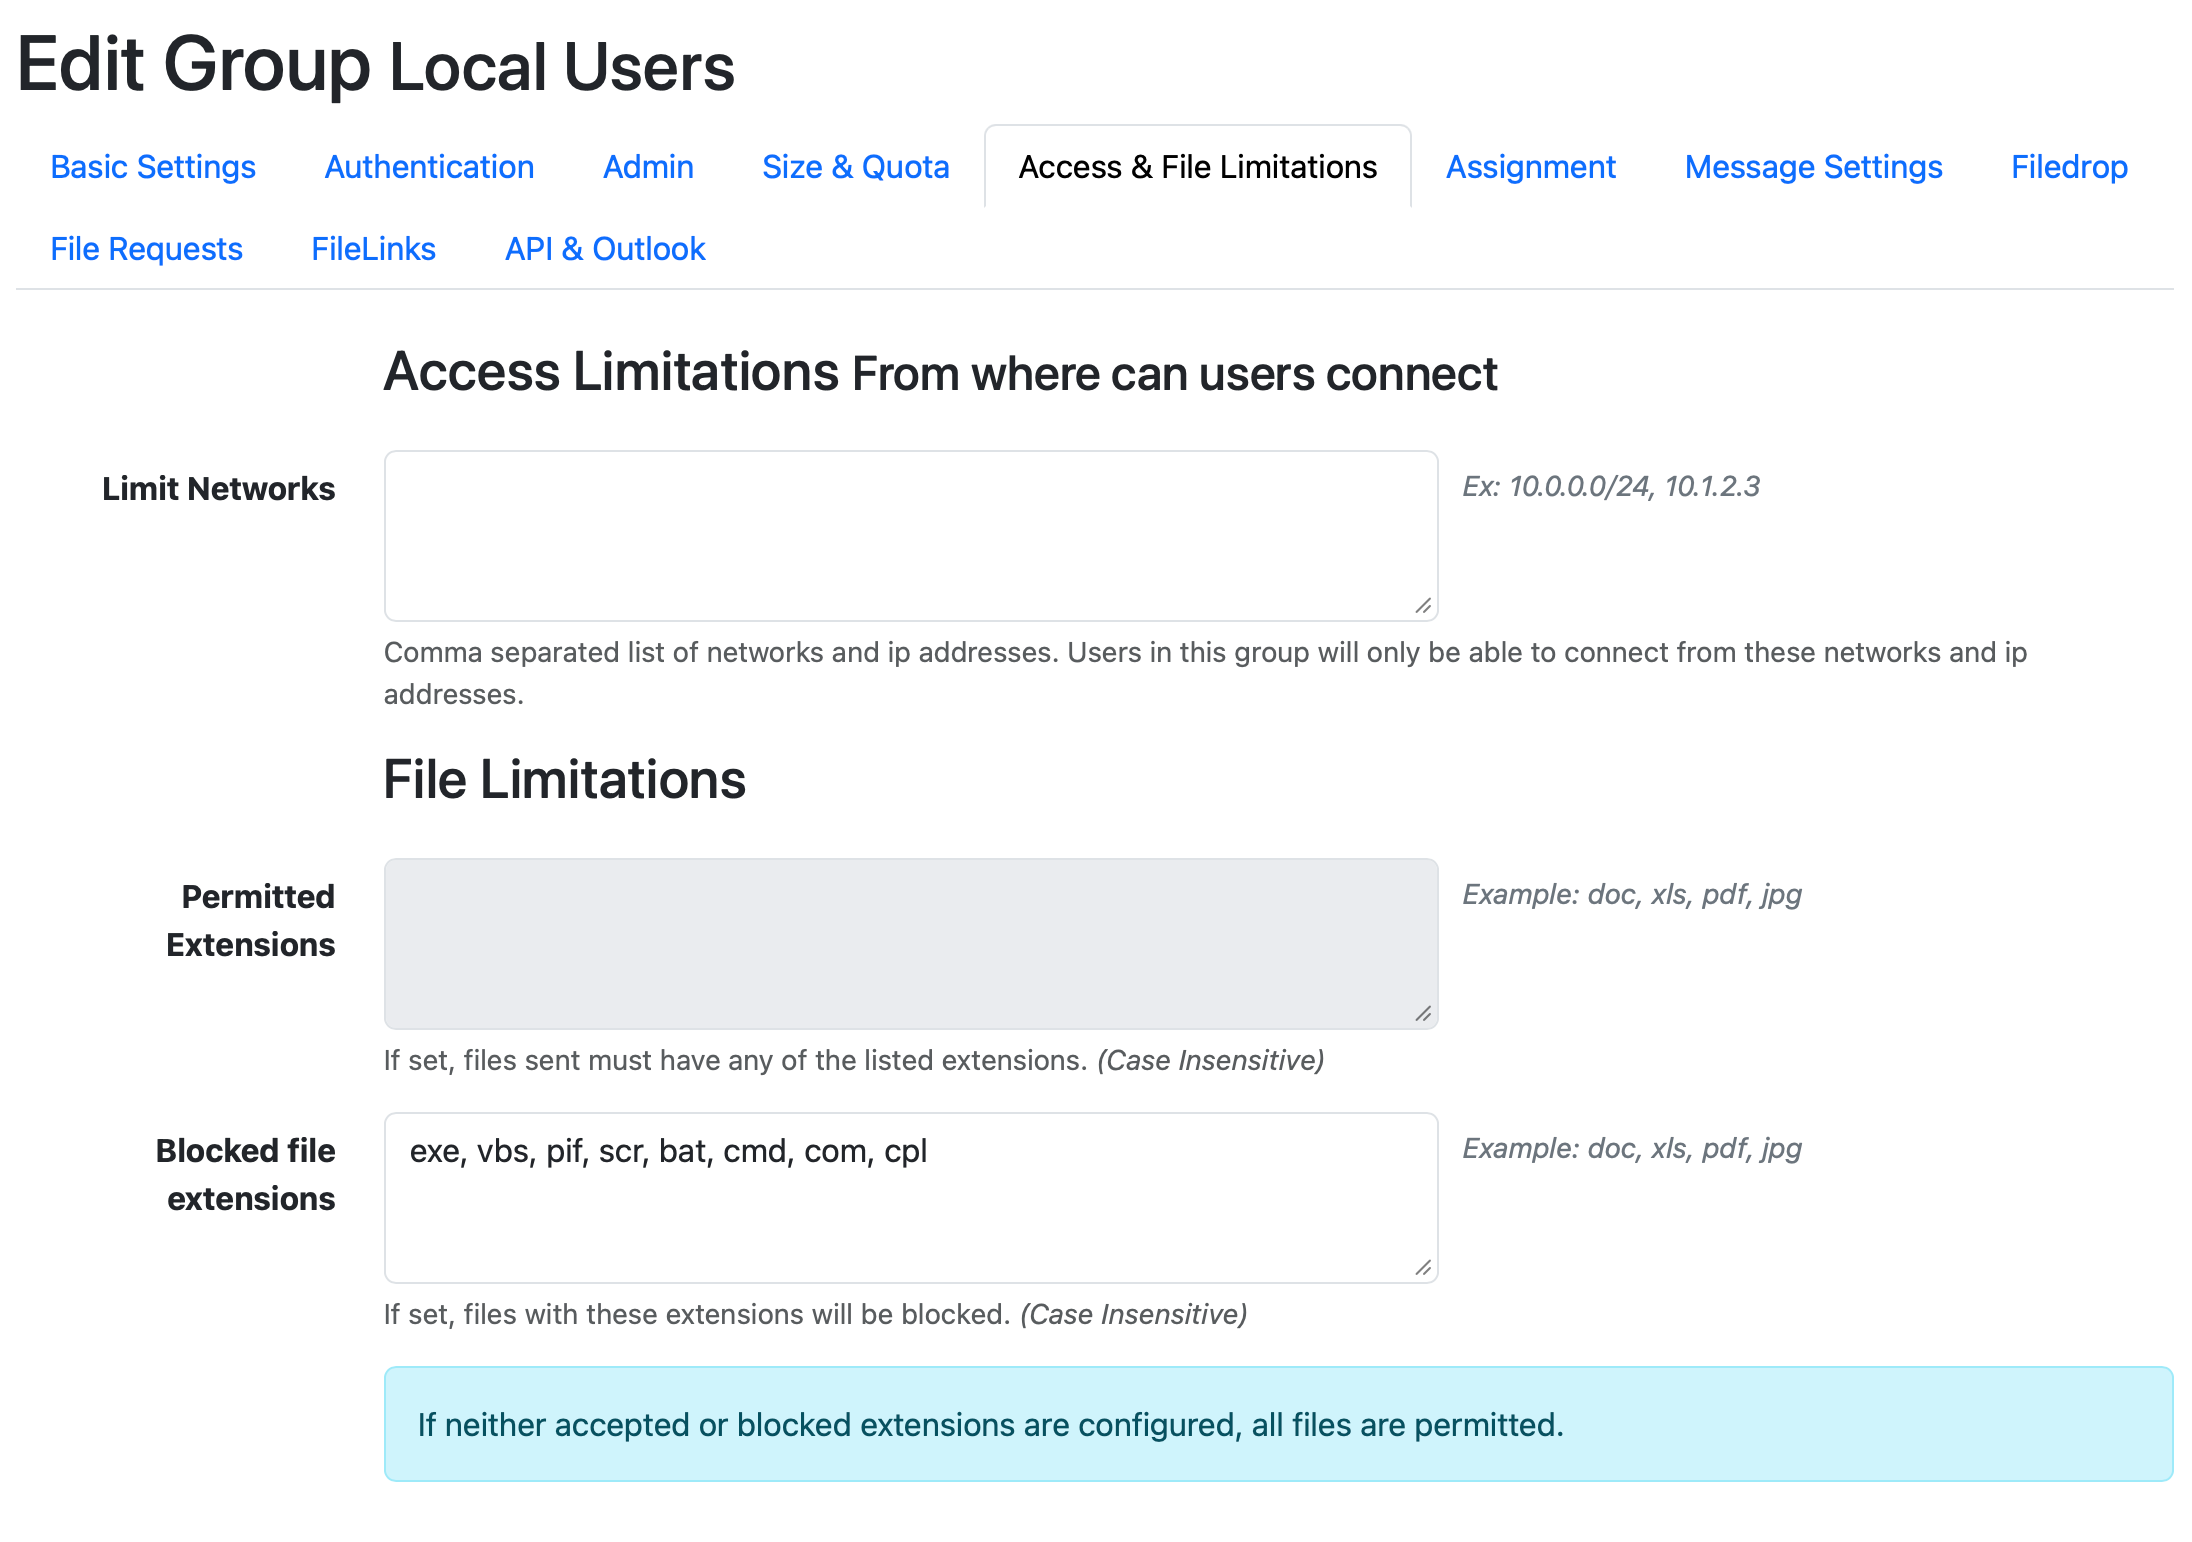Open the Assignment tab
This screenshot has height=1542, width=2192.
(x=1530, y=167)
